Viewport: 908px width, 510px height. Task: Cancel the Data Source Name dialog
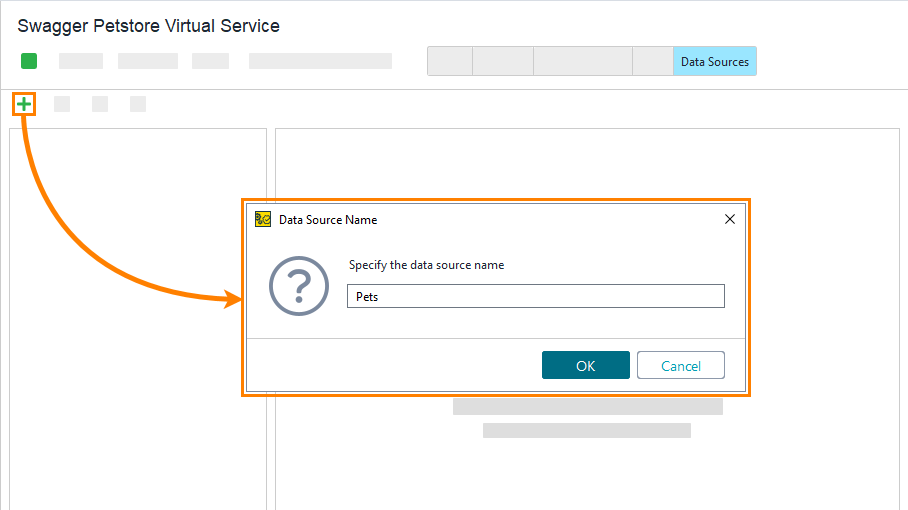(x=680, y=365)
